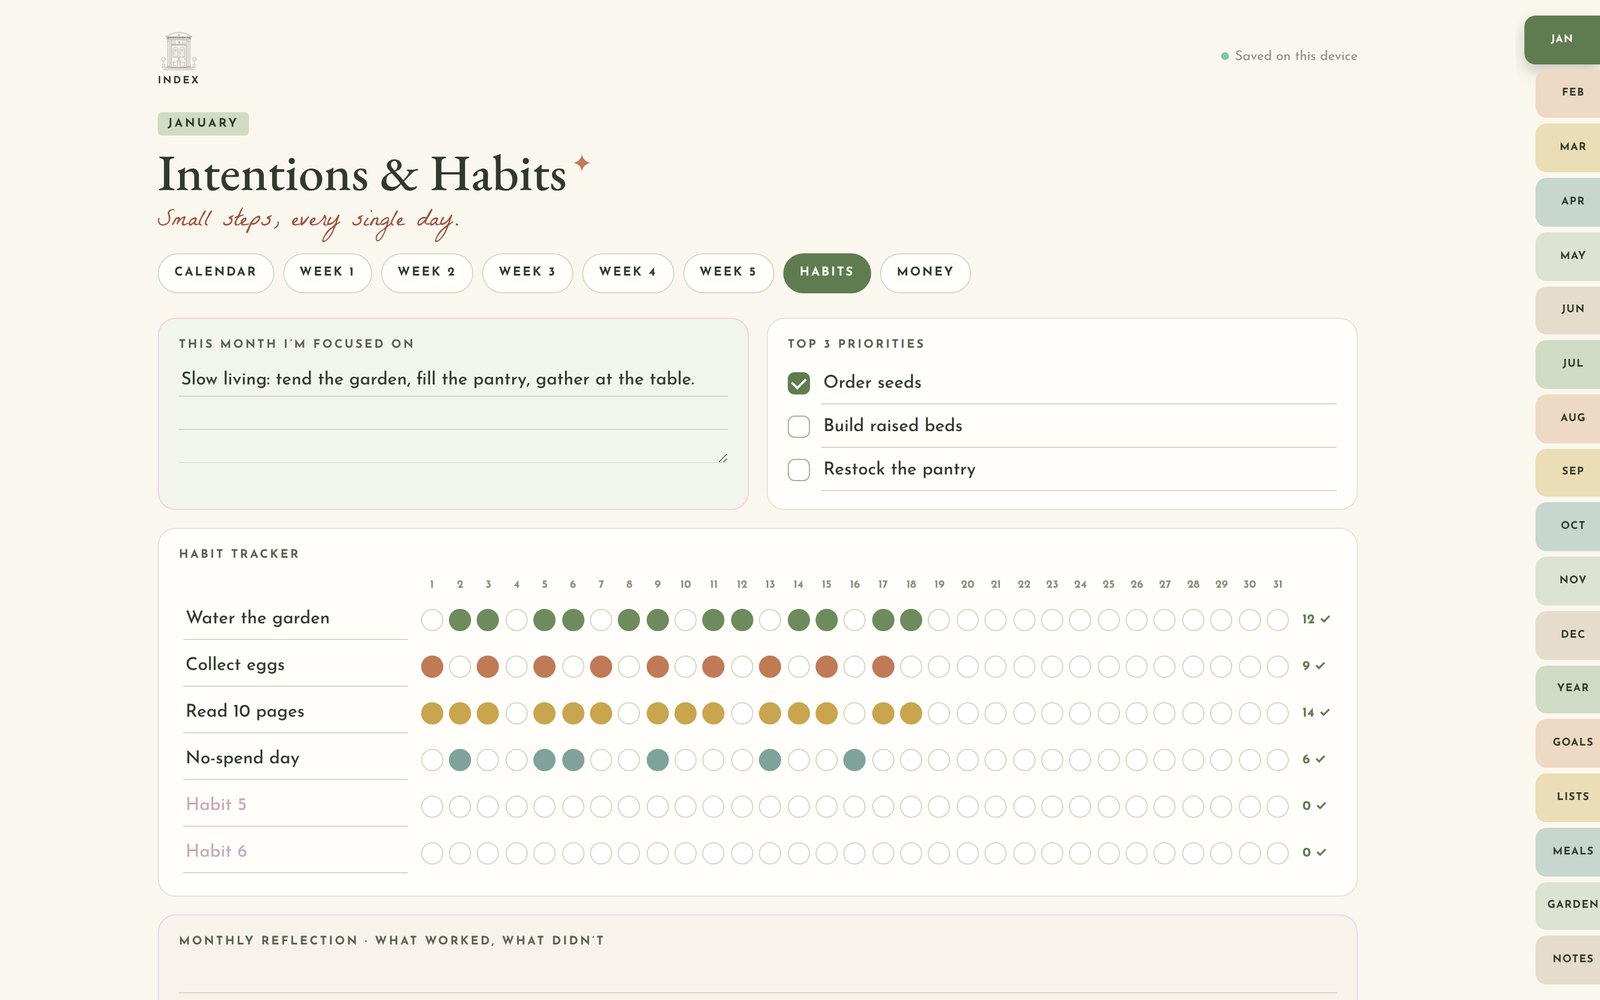Open the NOTES side tab
The image size is (1600, 1000).
coord(1570,959)
